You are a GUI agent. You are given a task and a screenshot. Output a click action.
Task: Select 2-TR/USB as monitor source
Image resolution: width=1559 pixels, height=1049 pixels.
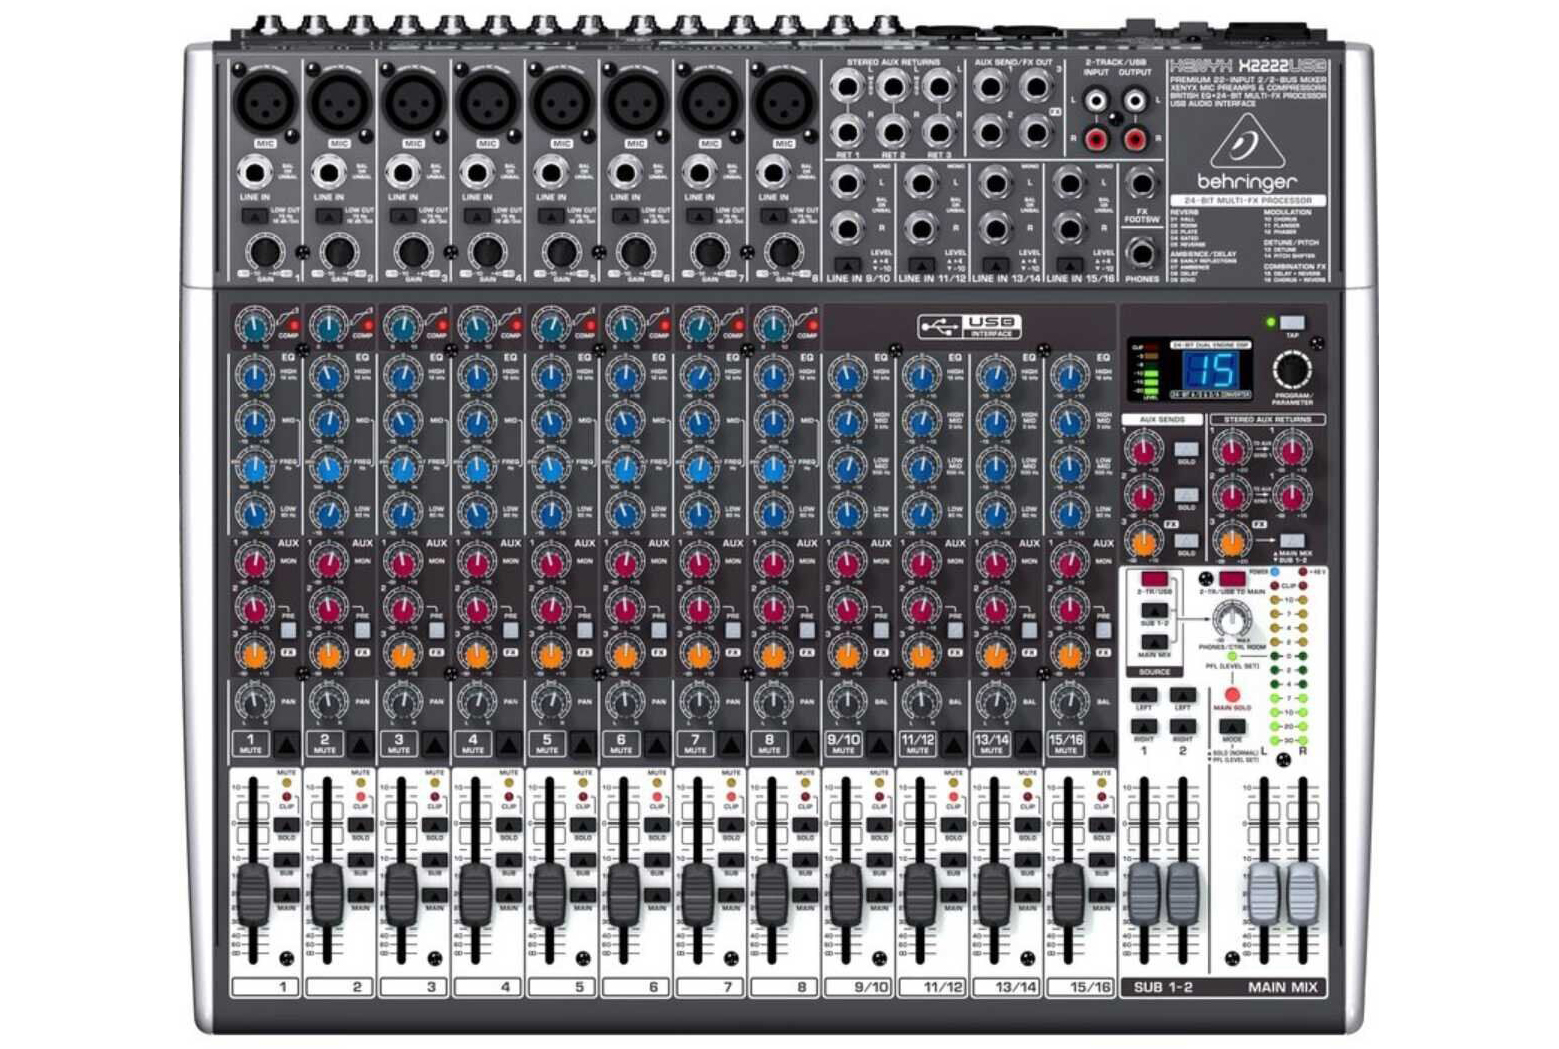click(x=1154, y=580)
